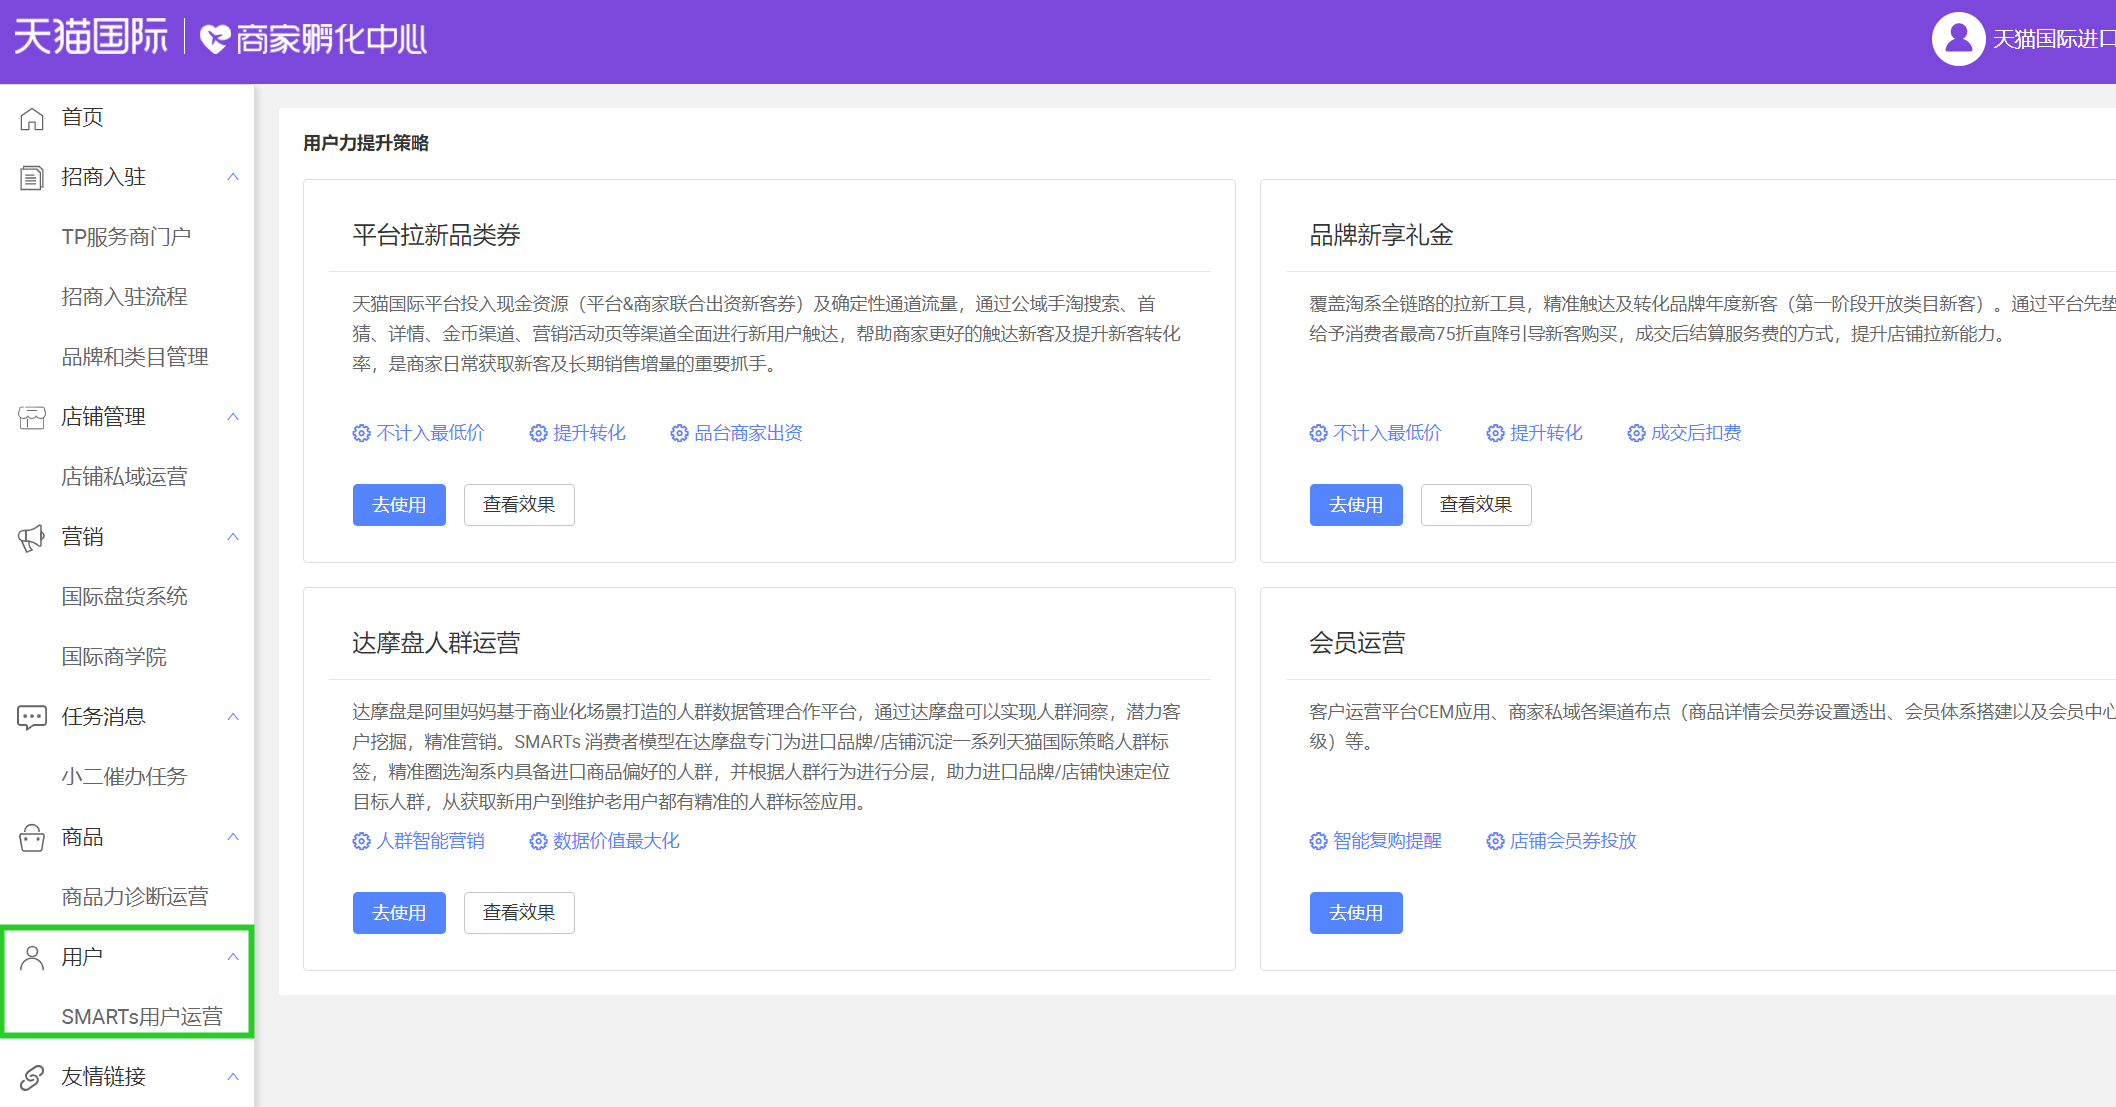The image size is (2116, 1107).
Task: Click the 成交后扣费 tag link
Action: pyautogui.click(x=1696, y=433)
